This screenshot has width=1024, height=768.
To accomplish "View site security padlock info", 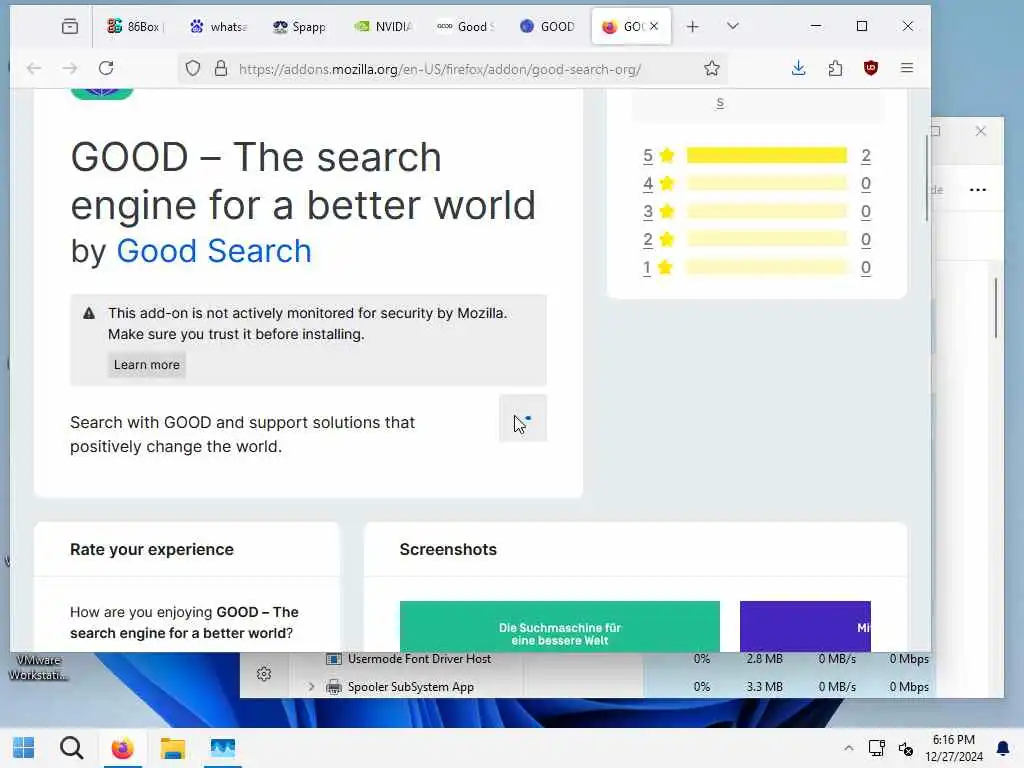I will pos(221,68).
